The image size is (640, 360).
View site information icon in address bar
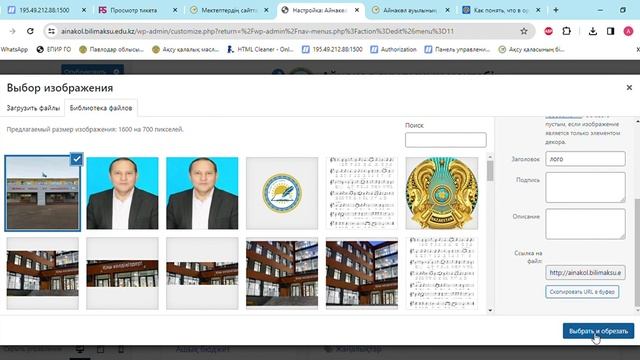point(51,31)
